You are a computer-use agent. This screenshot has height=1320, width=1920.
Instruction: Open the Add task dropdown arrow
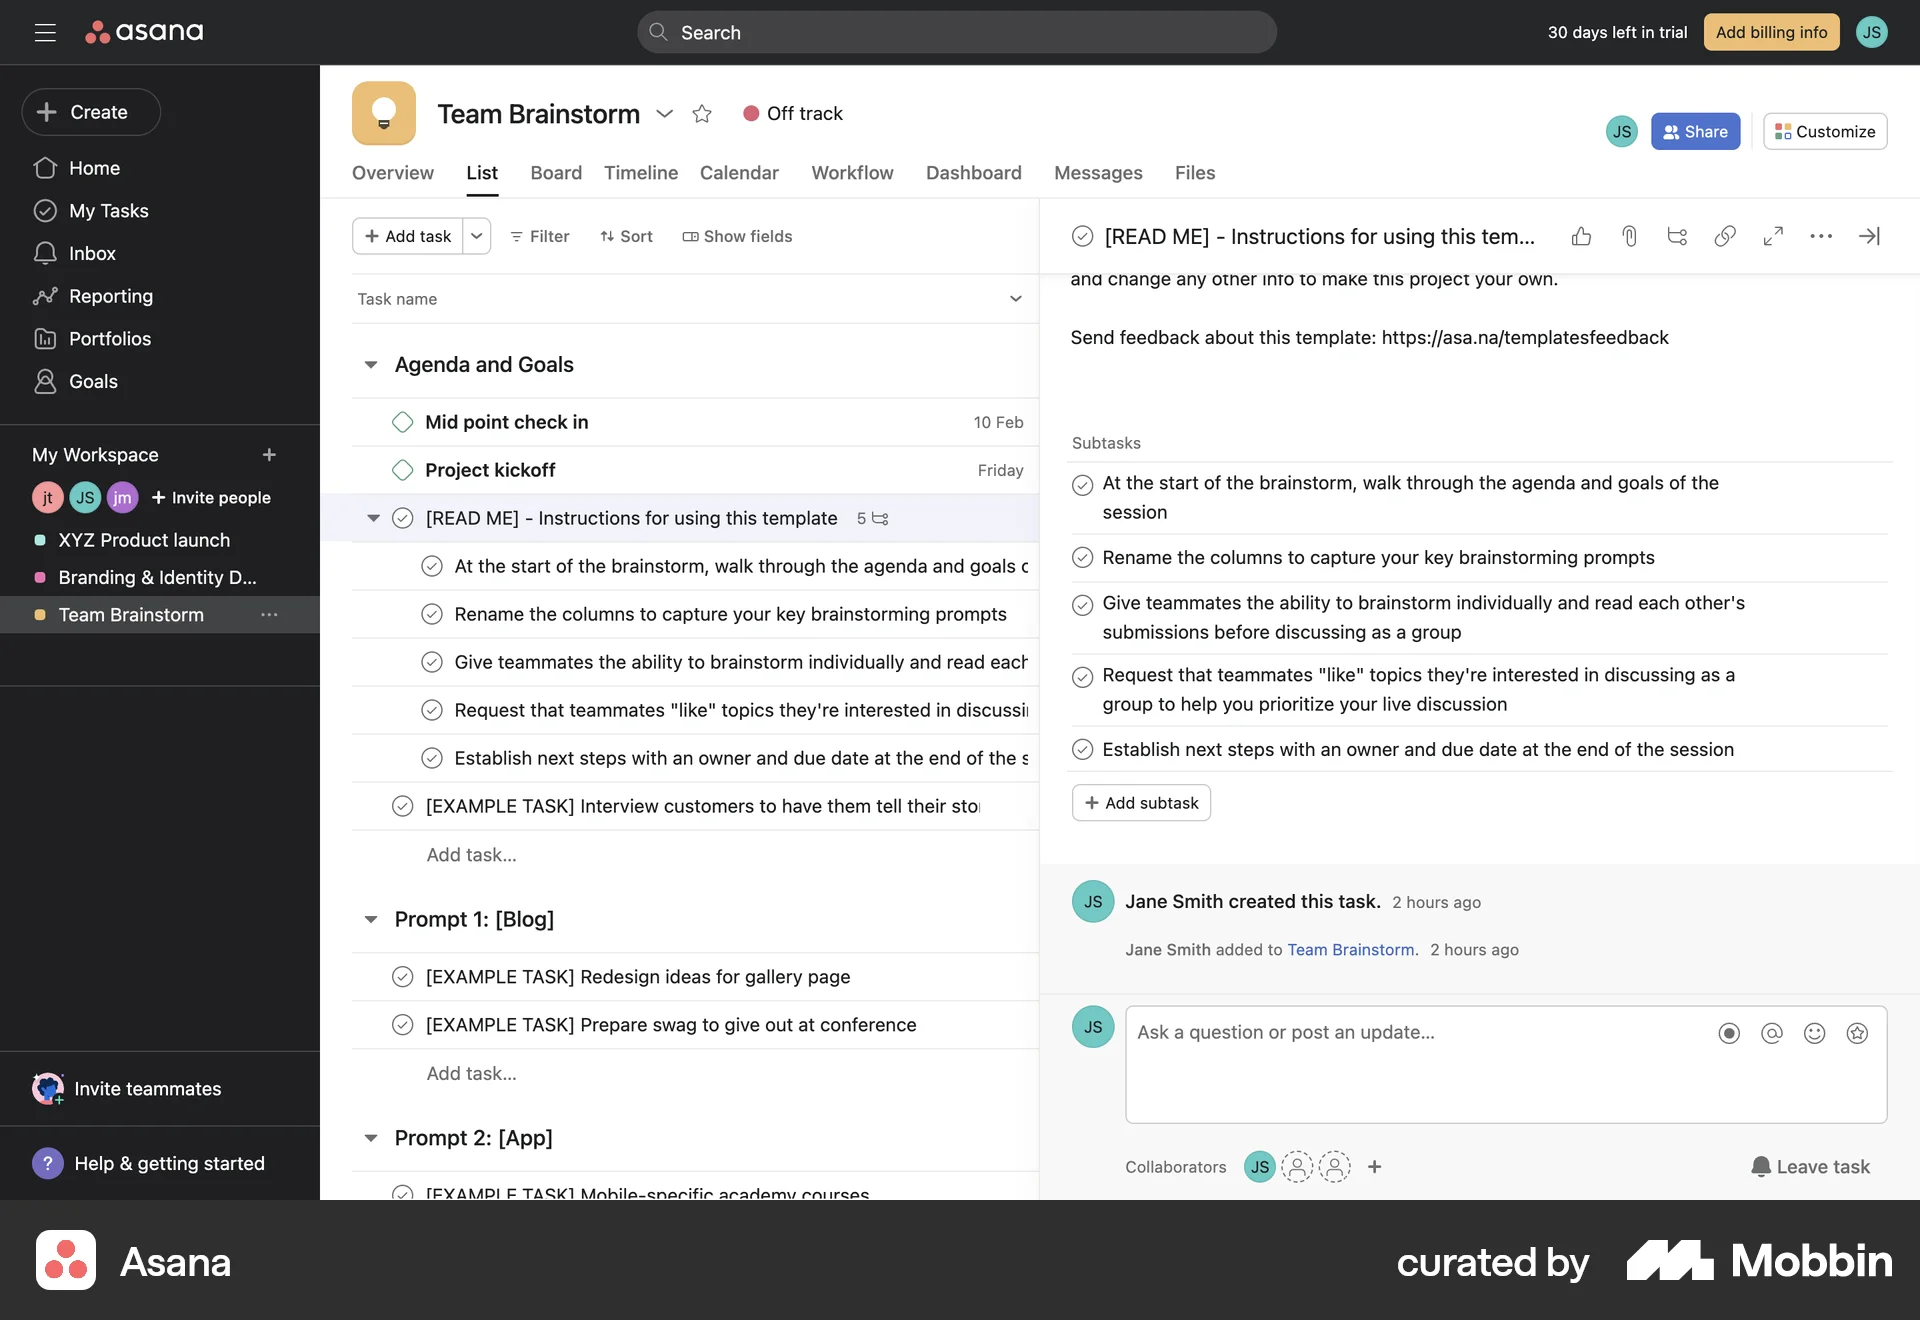pos(477,236)
